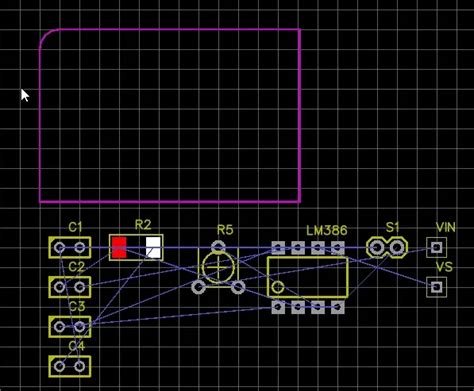This screenshot has width=474, height=391.
Task: Select the left pad of capacitor C4
Action: [60, 366]
